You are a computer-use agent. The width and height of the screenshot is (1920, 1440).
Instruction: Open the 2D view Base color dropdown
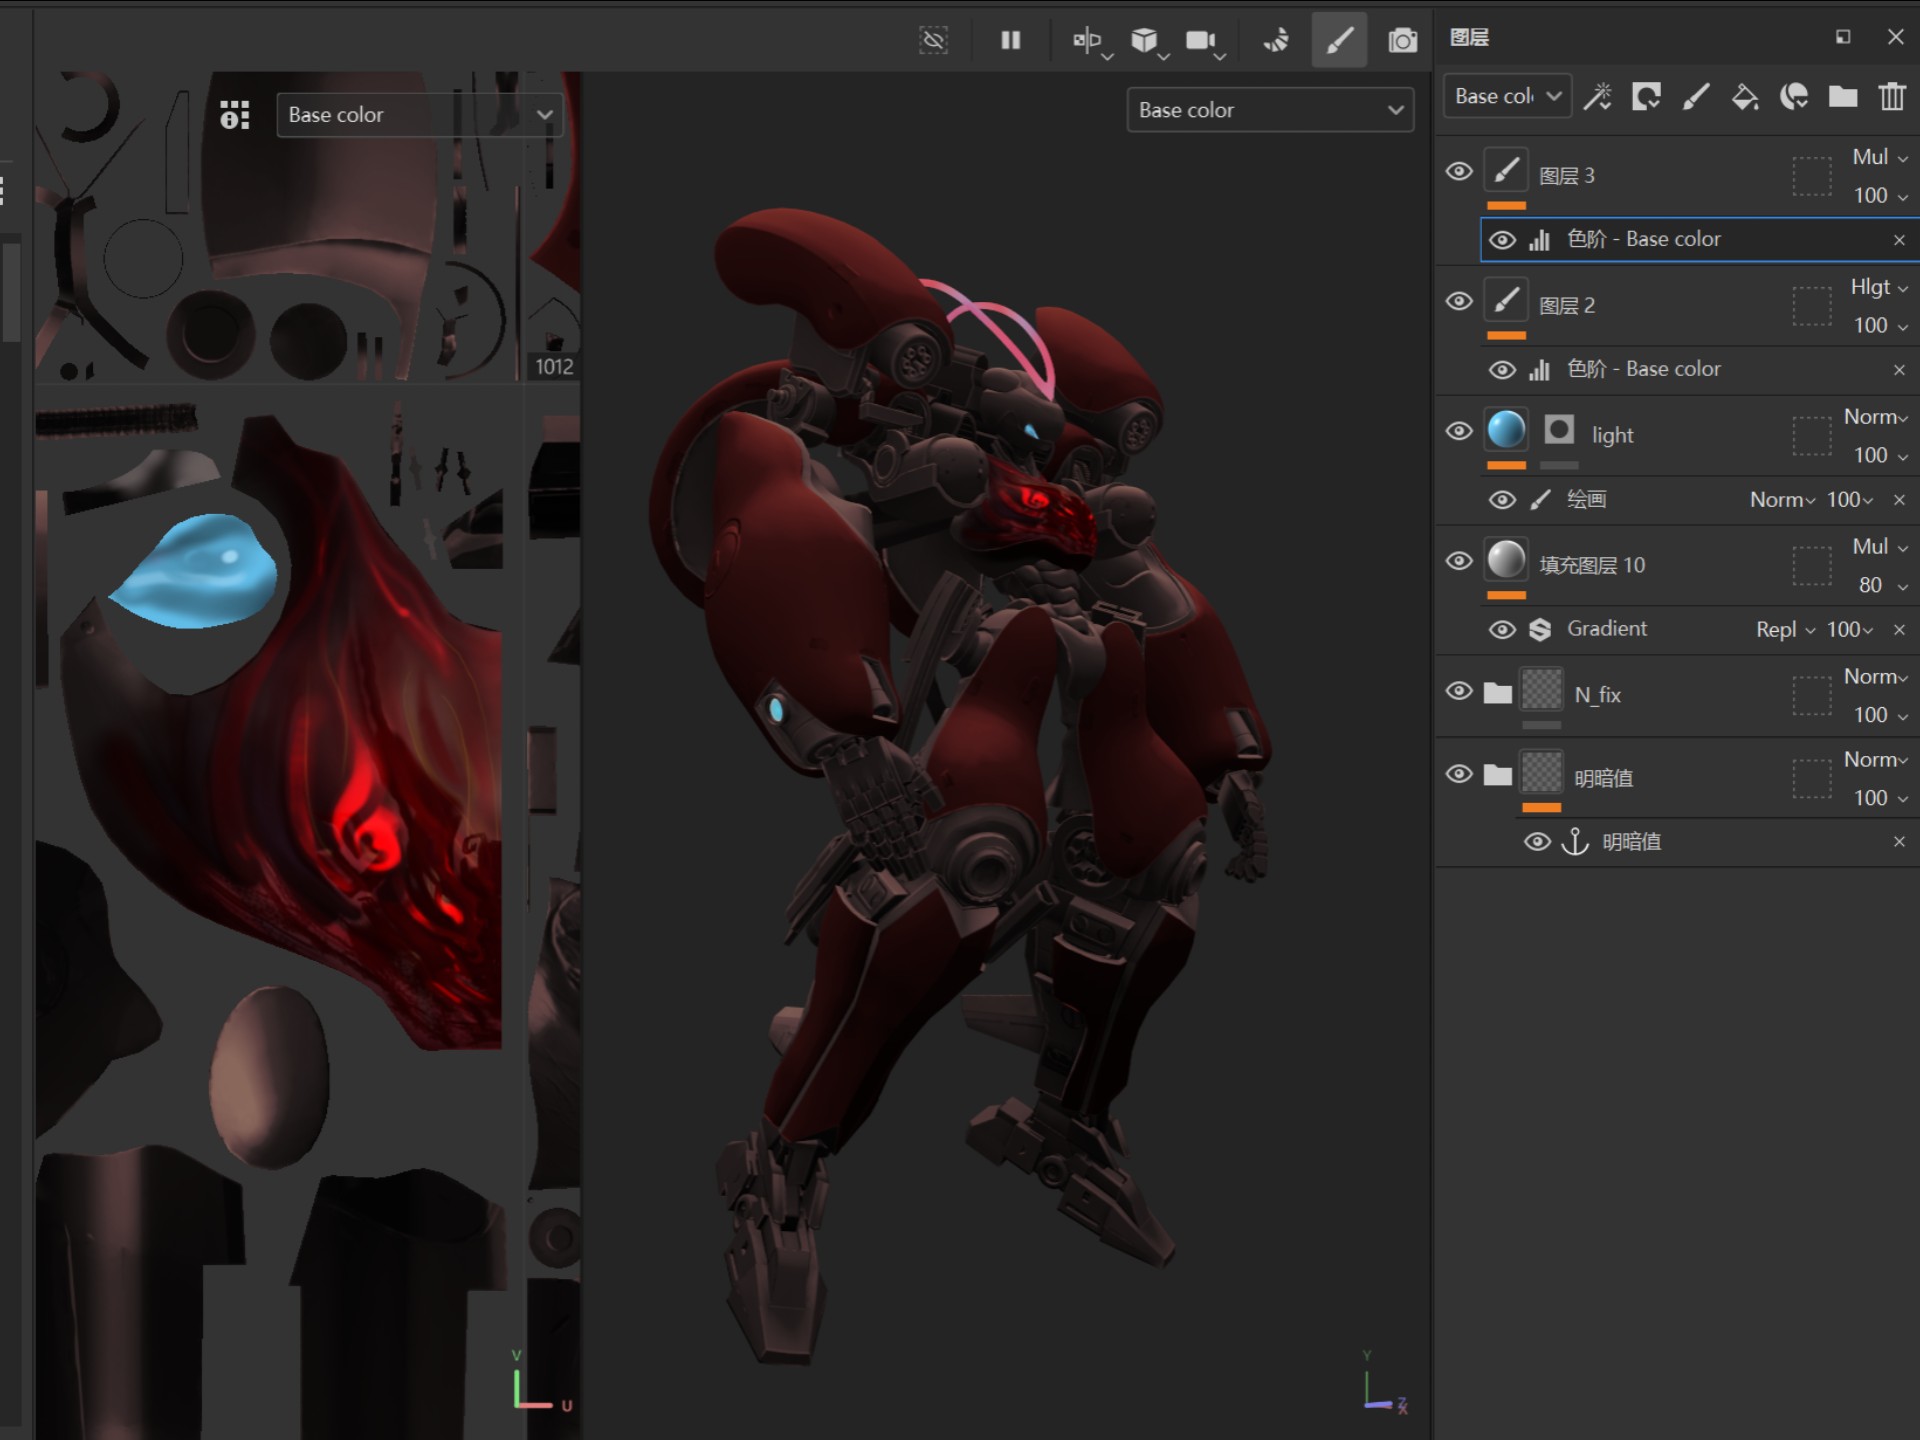click(x=419, y=115)
